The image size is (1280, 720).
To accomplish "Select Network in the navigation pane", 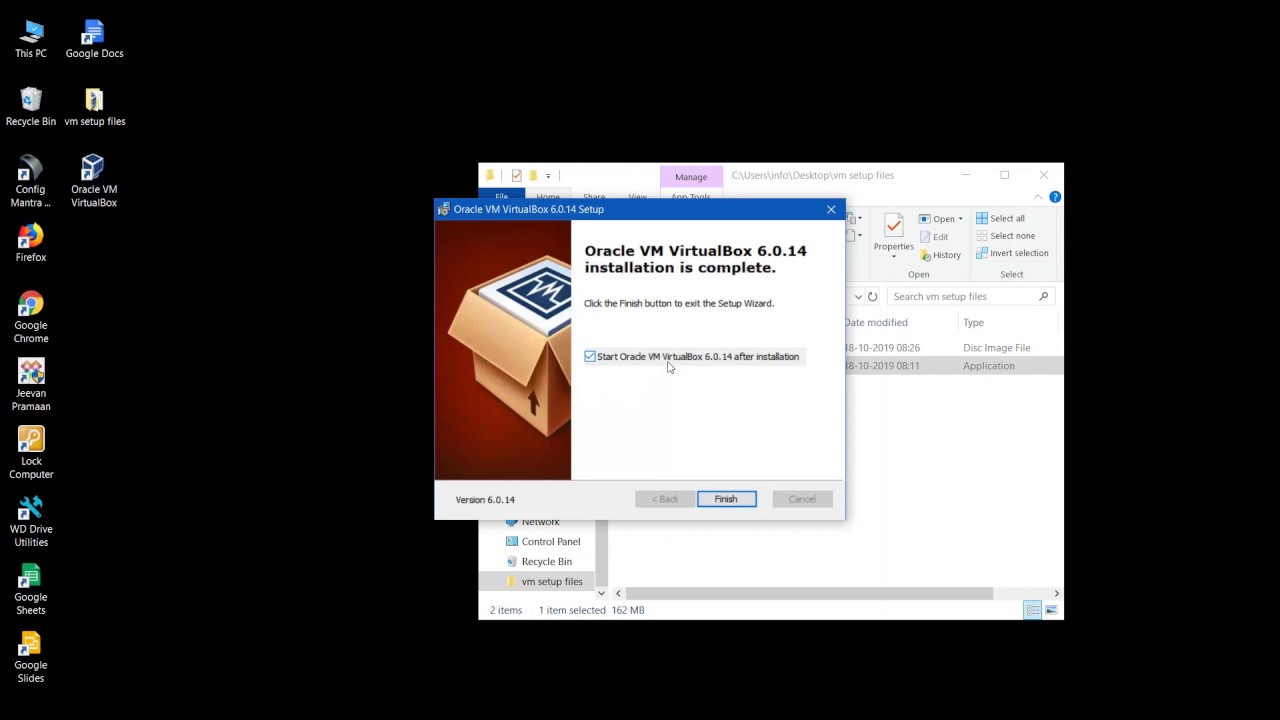I will coord(540,522).
